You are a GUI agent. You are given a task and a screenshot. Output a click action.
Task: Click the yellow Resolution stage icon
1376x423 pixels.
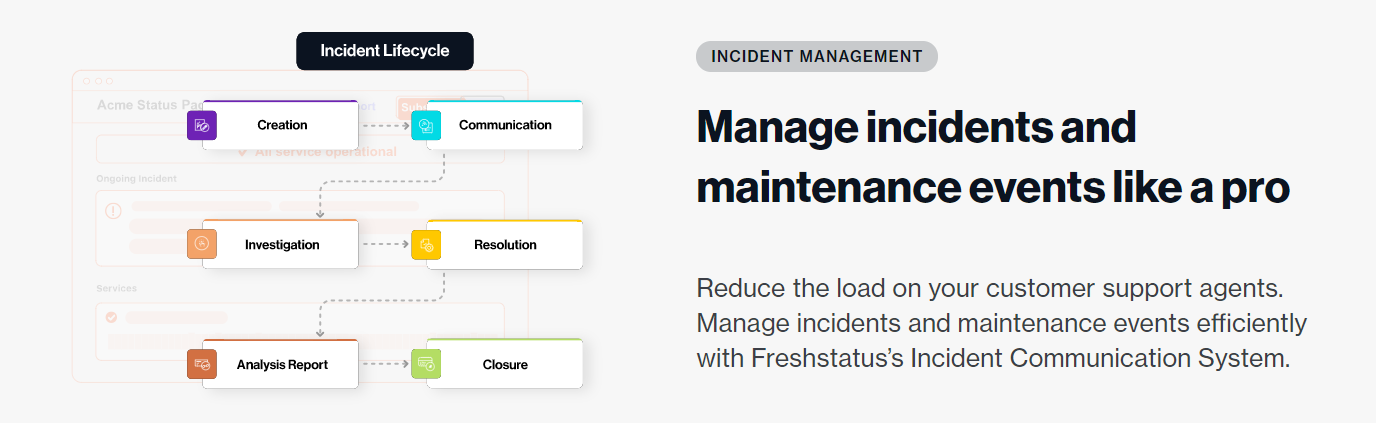point(426,244)
